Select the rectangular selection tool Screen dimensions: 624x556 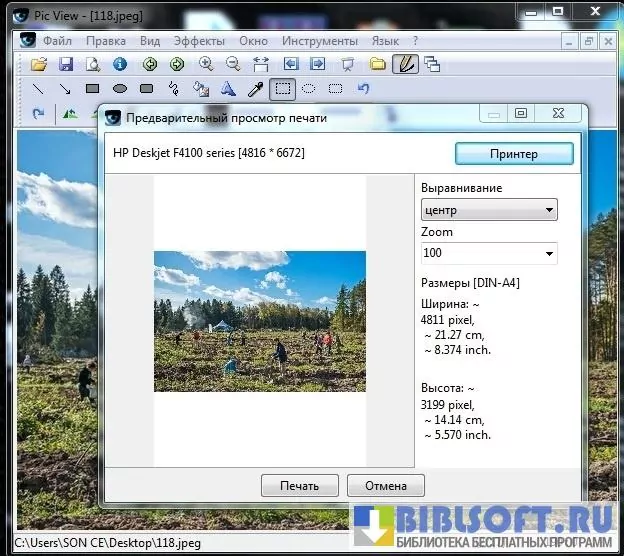point(284,89)
